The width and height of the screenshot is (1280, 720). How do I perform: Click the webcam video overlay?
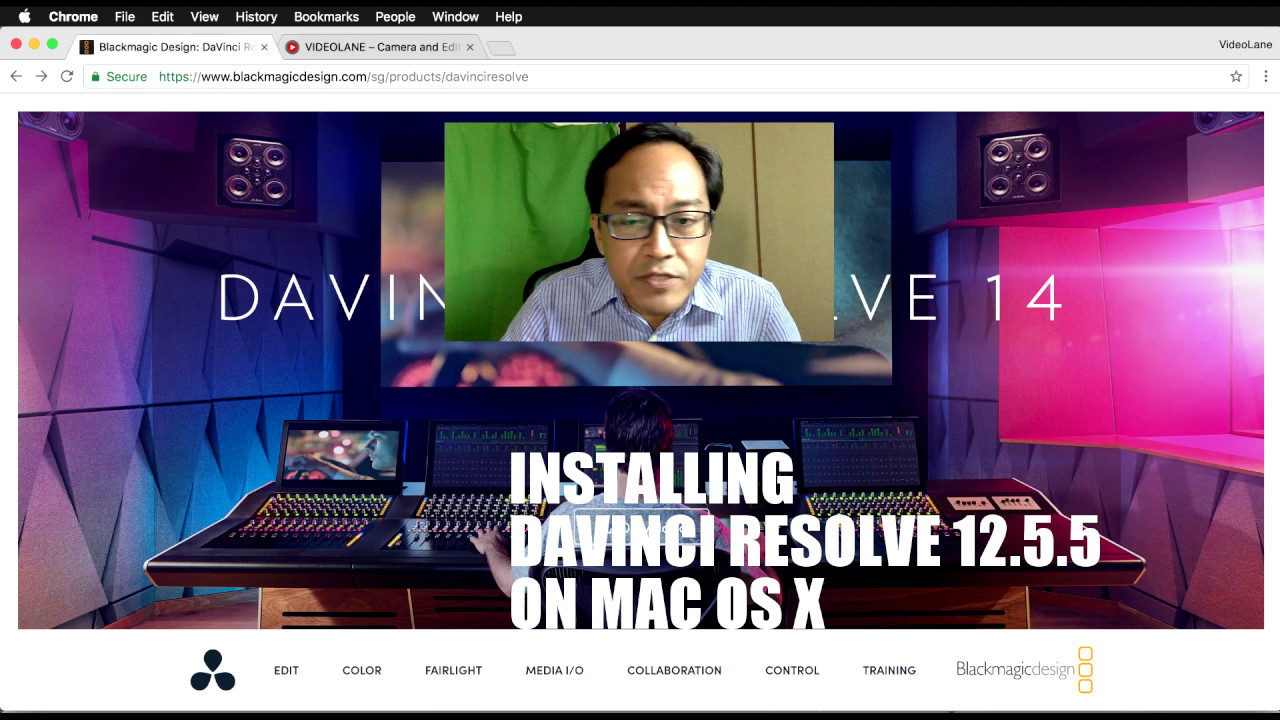pyautogui.click(x=639, y=232)
